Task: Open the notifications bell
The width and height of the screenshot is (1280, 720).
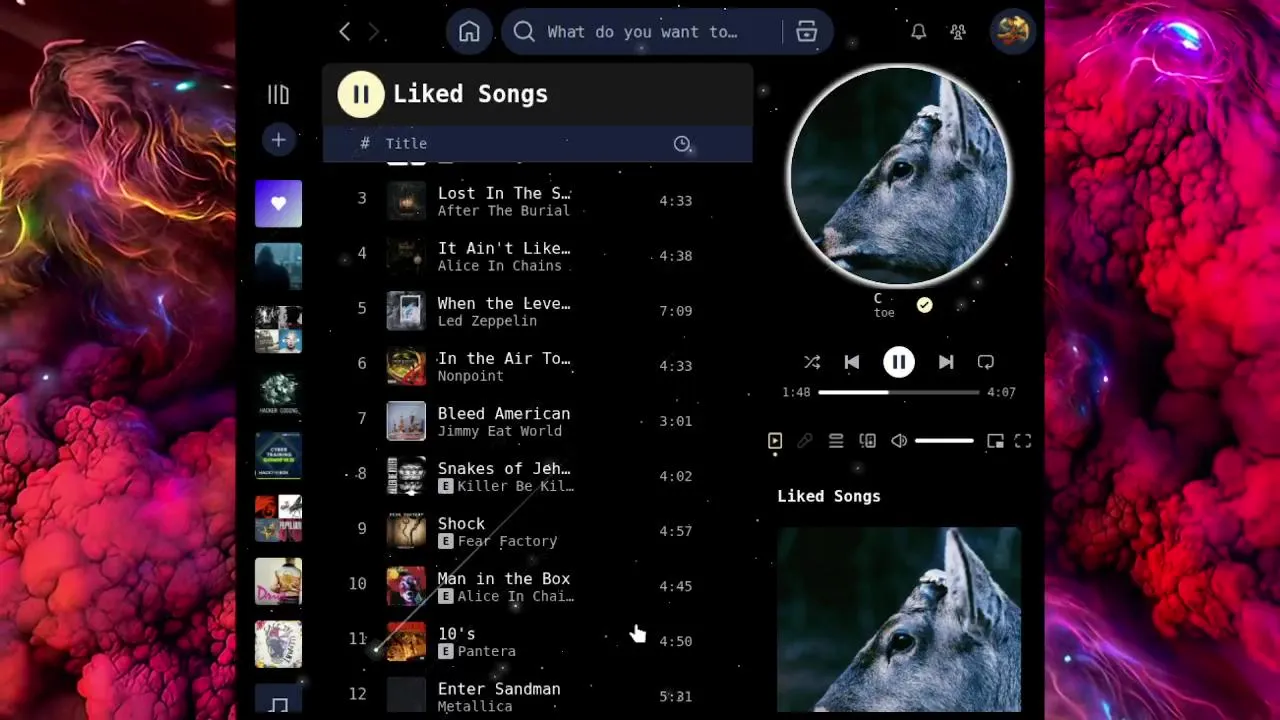Action: click(x=918, y=32)
